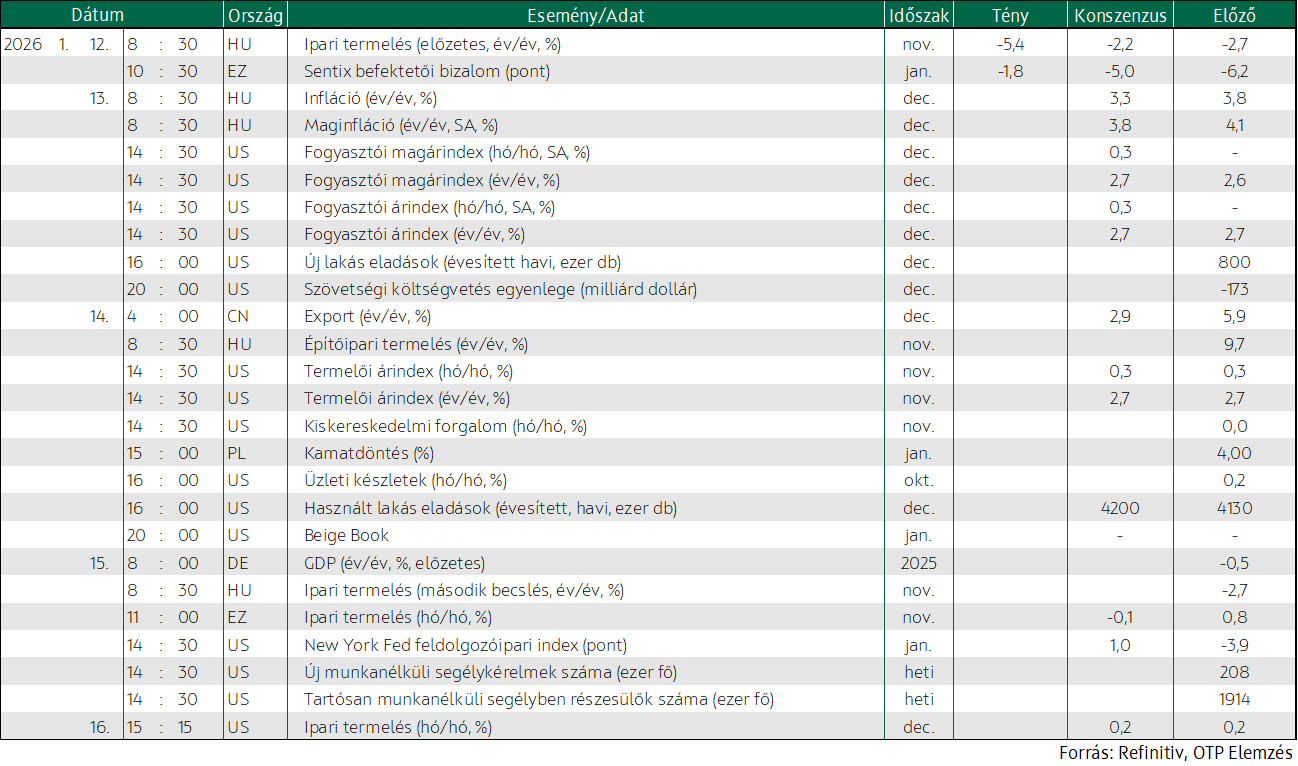Select the Konszenzus column header
Viewport: 1298px width, 766px height.
click(x=1119, y=15)
